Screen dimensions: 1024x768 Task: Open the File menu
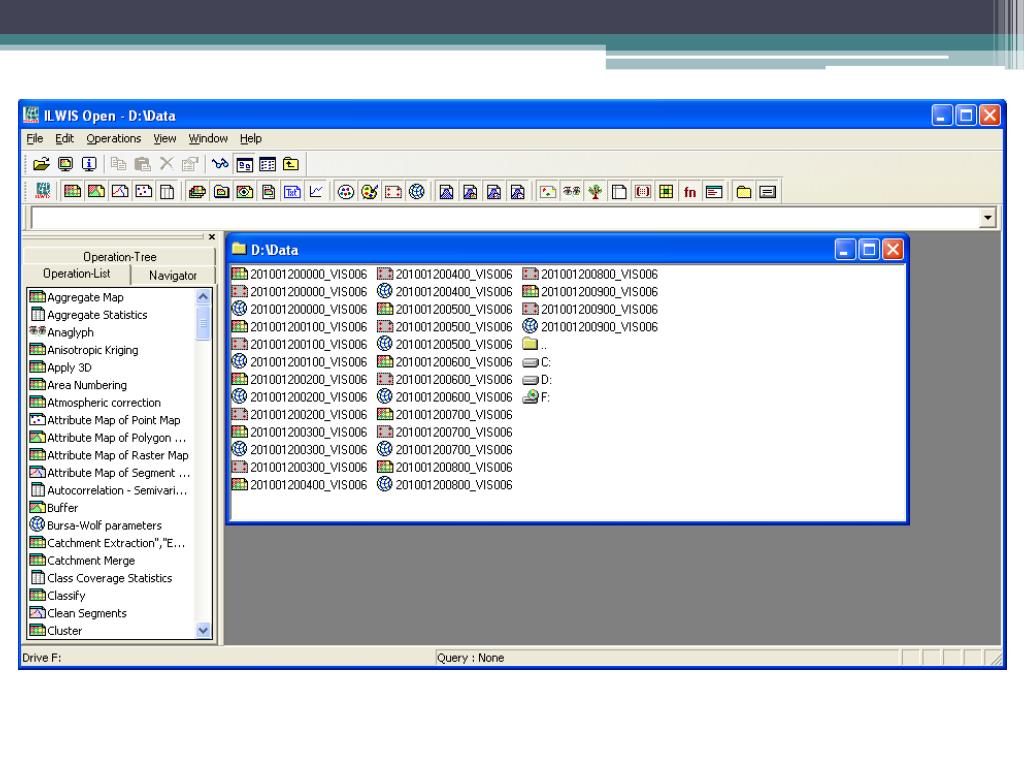(x=35, y=138)
